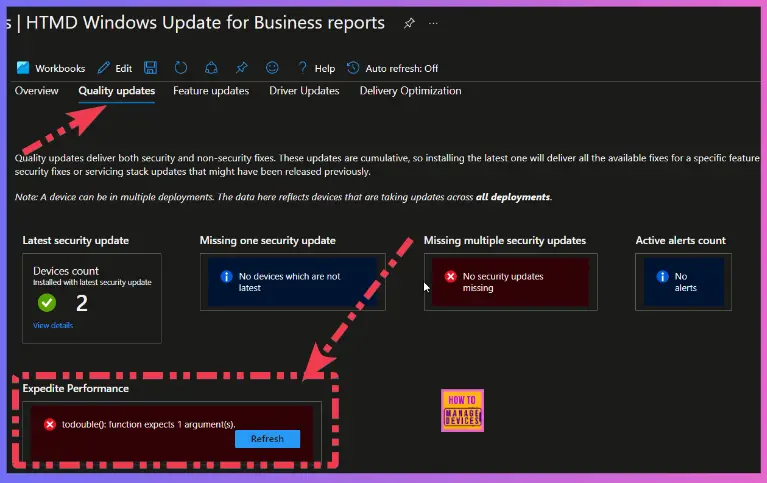Click the 'Devices count' tile label

click(x=66, y=271)
